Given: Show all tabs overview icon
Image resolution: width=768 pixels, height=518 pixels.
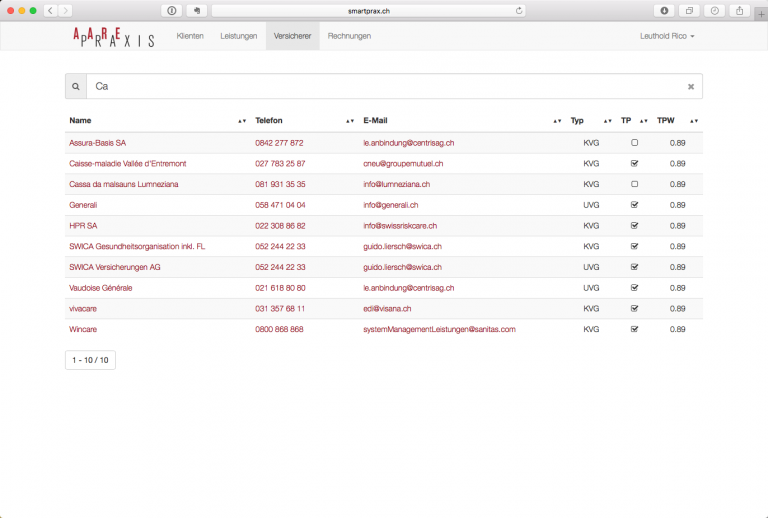Looking at the screenshot, I should point(689,11).
